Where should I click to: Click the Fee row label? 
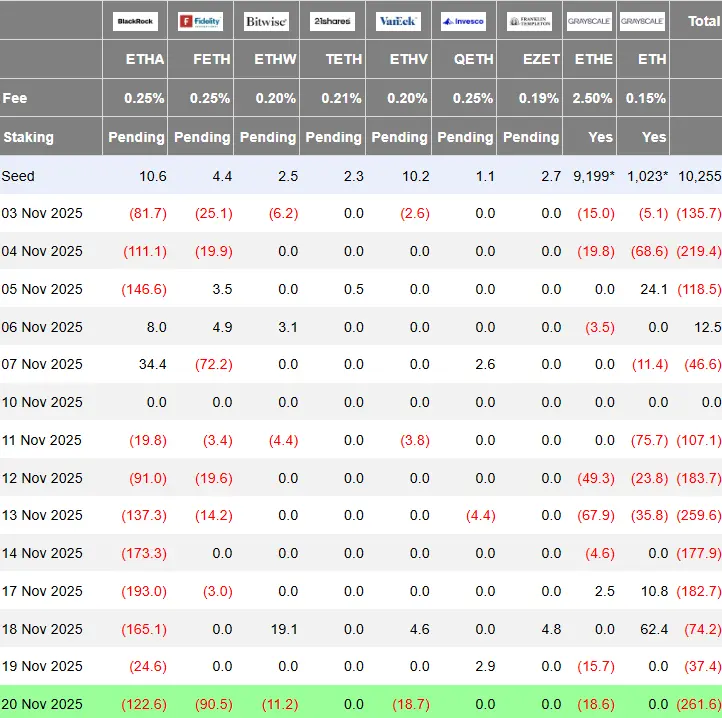click(15, 98)
